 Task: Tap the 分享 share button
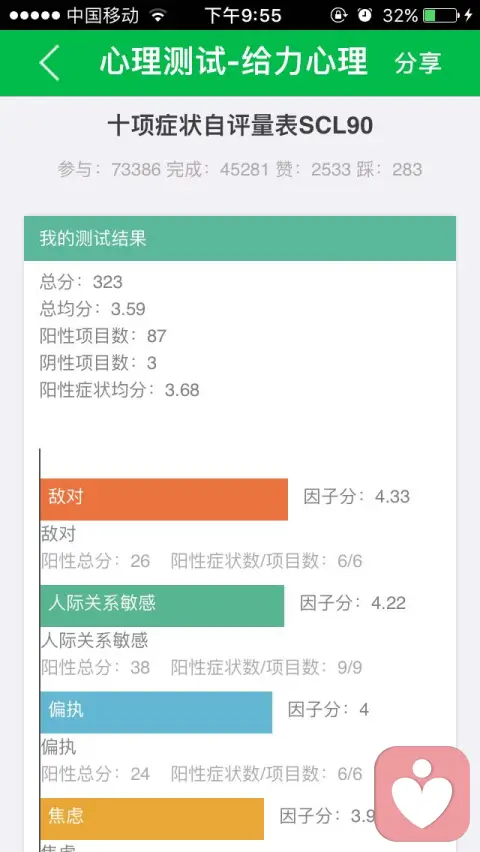[x=417, y=63]
